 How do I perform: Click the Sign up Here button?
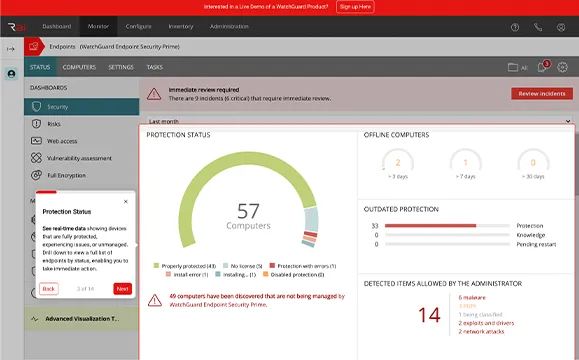(x=355, y=7)
